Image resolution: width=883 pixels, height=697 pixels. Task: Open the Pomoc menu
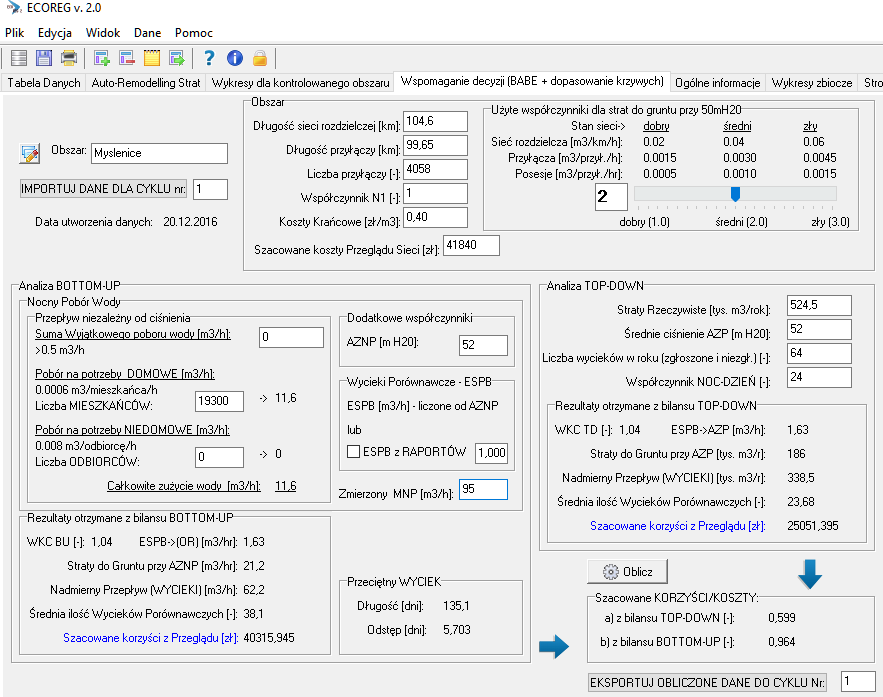pyautogui.click(x=194, y=33)
